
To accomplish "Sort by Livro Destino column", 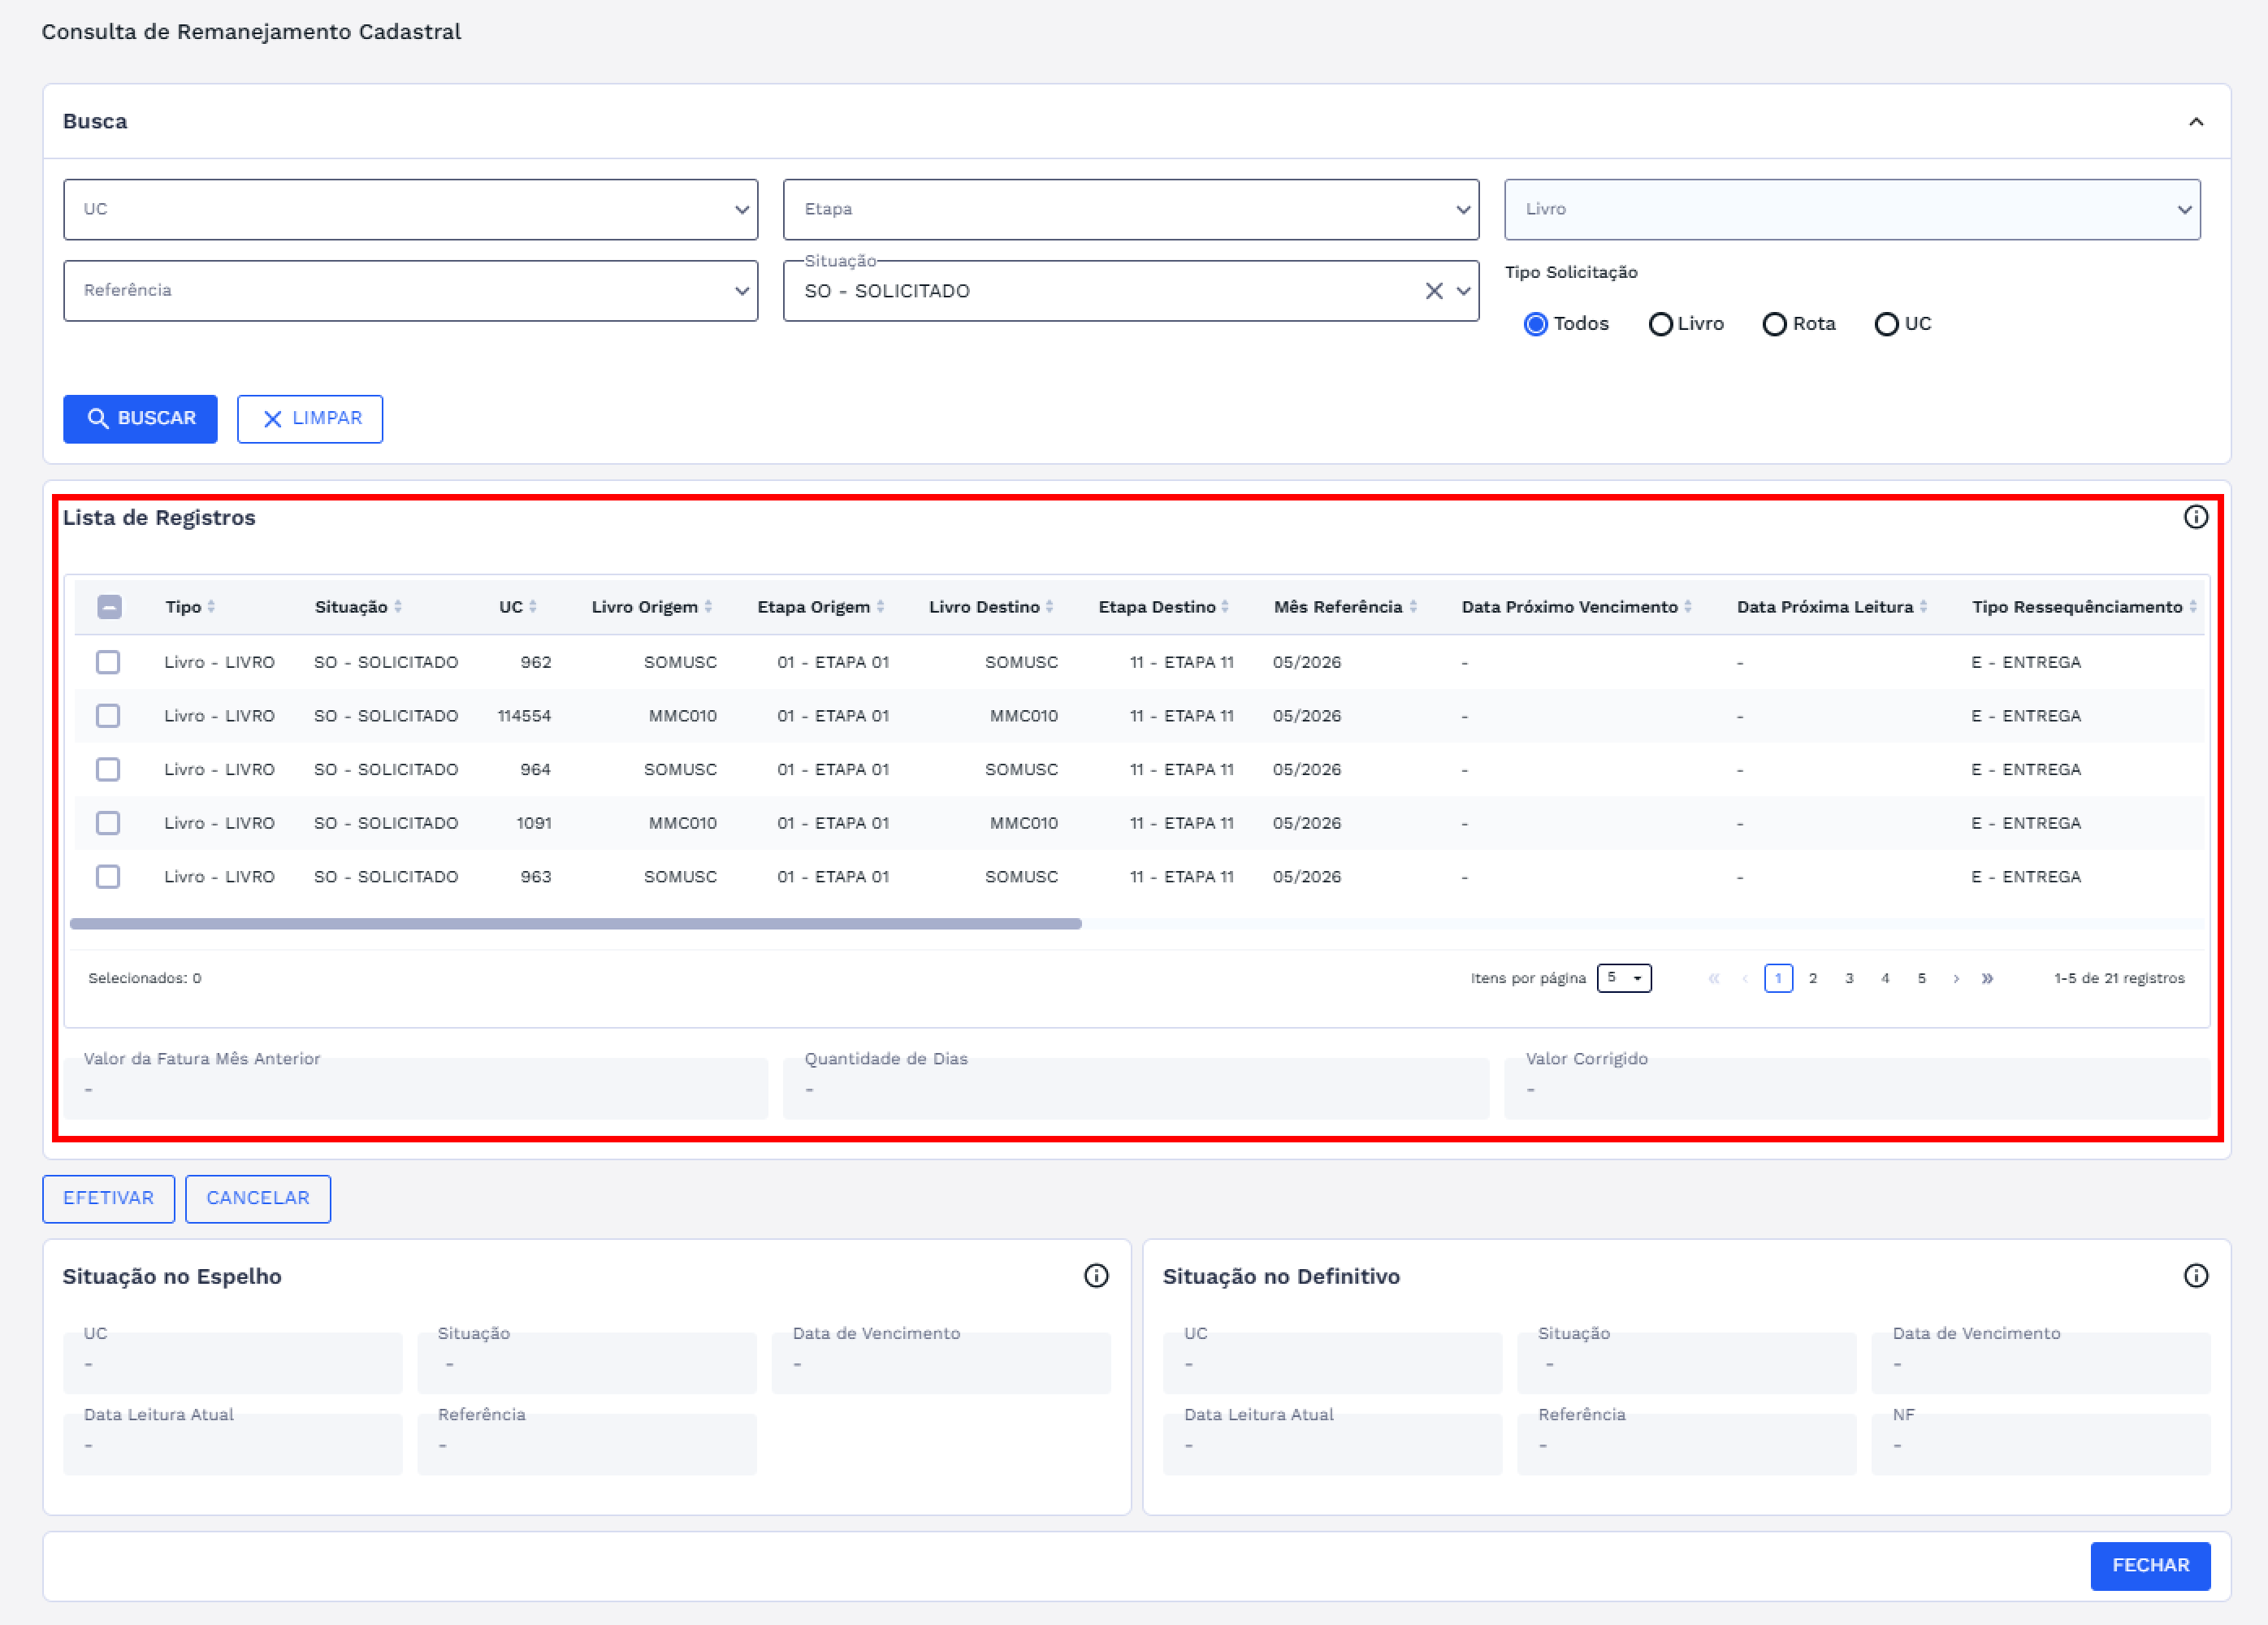I will 991,607.
